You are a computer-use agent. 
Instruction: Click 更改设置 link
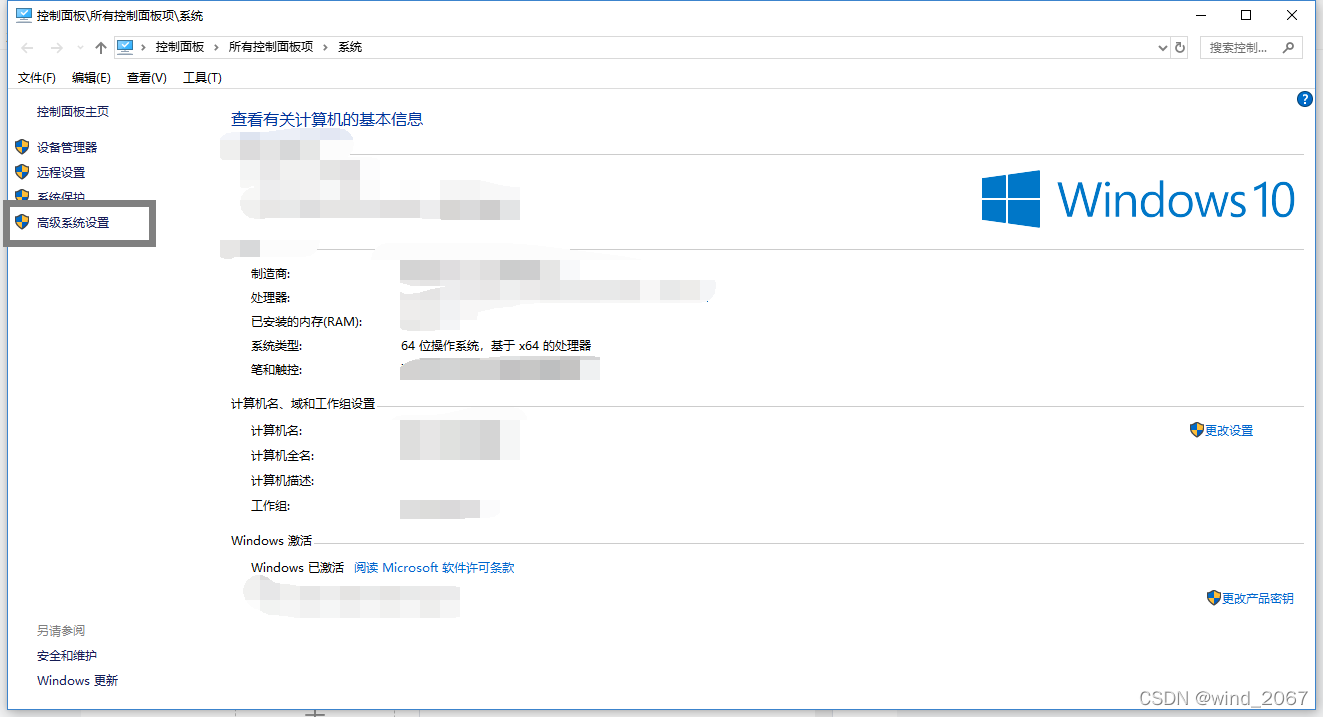[1229, 430]
